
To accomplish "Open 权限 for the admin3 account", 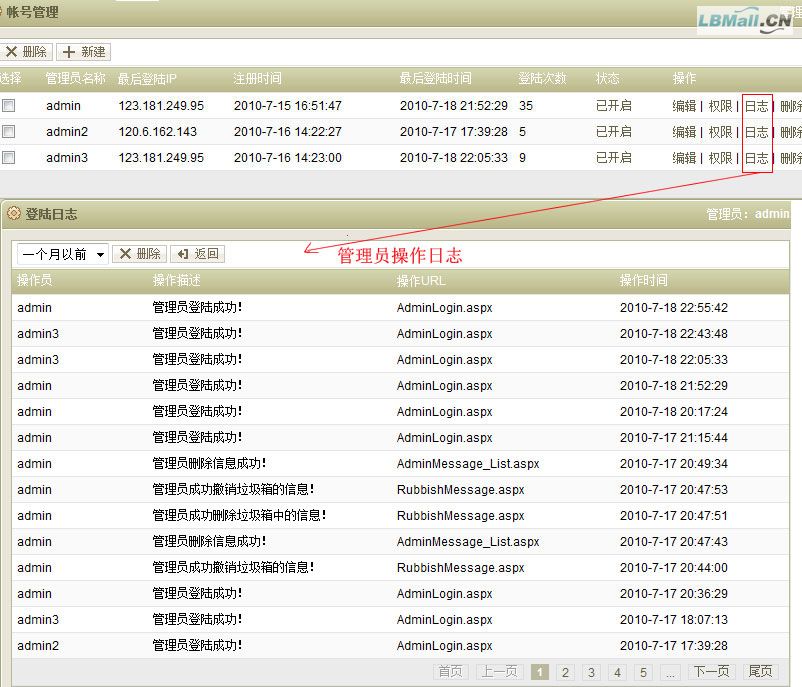I will tap(721, 158).
